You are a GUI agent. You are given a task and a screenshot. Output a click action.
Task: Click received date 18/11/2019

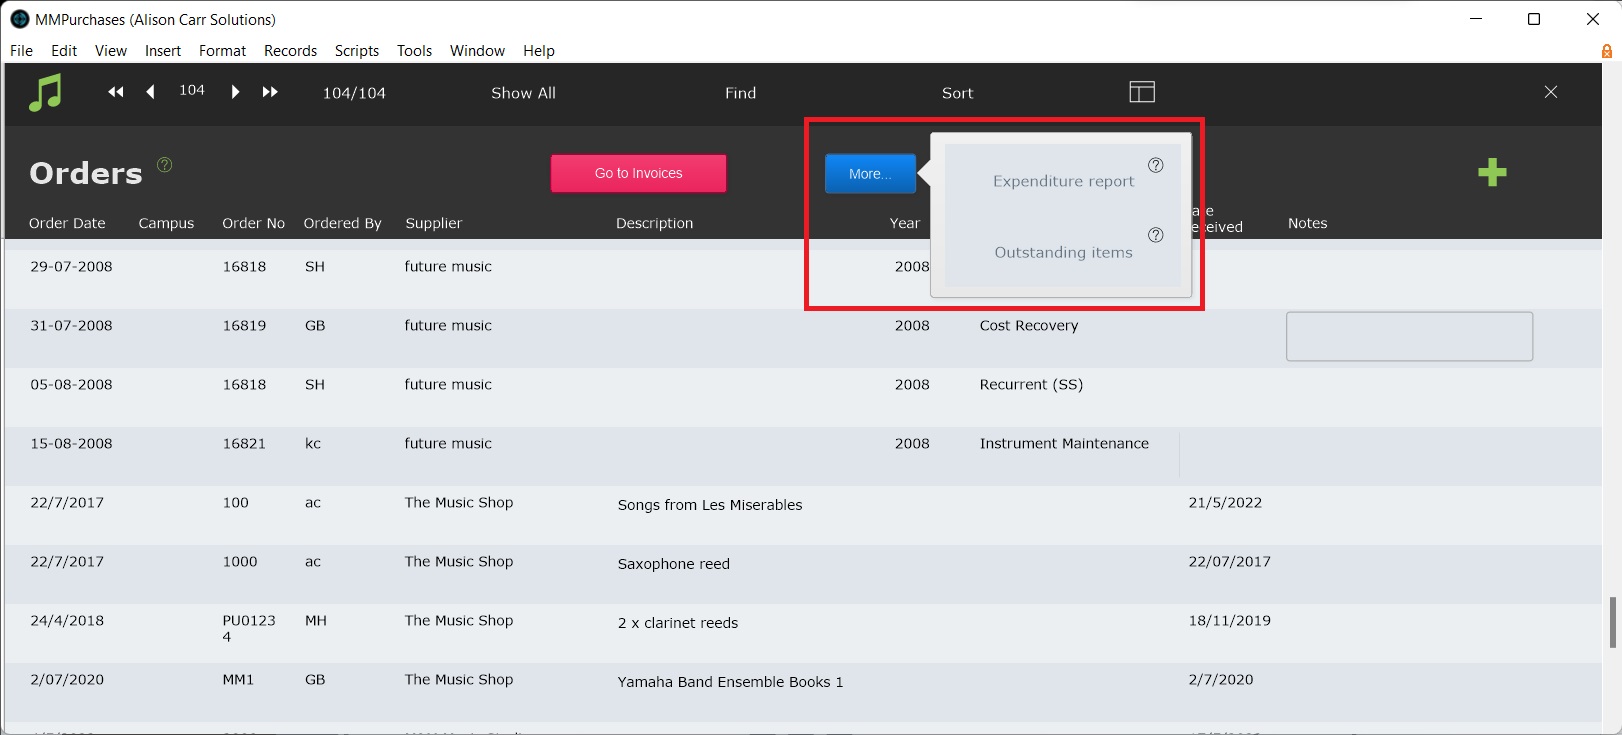(x=1229, y=620)
